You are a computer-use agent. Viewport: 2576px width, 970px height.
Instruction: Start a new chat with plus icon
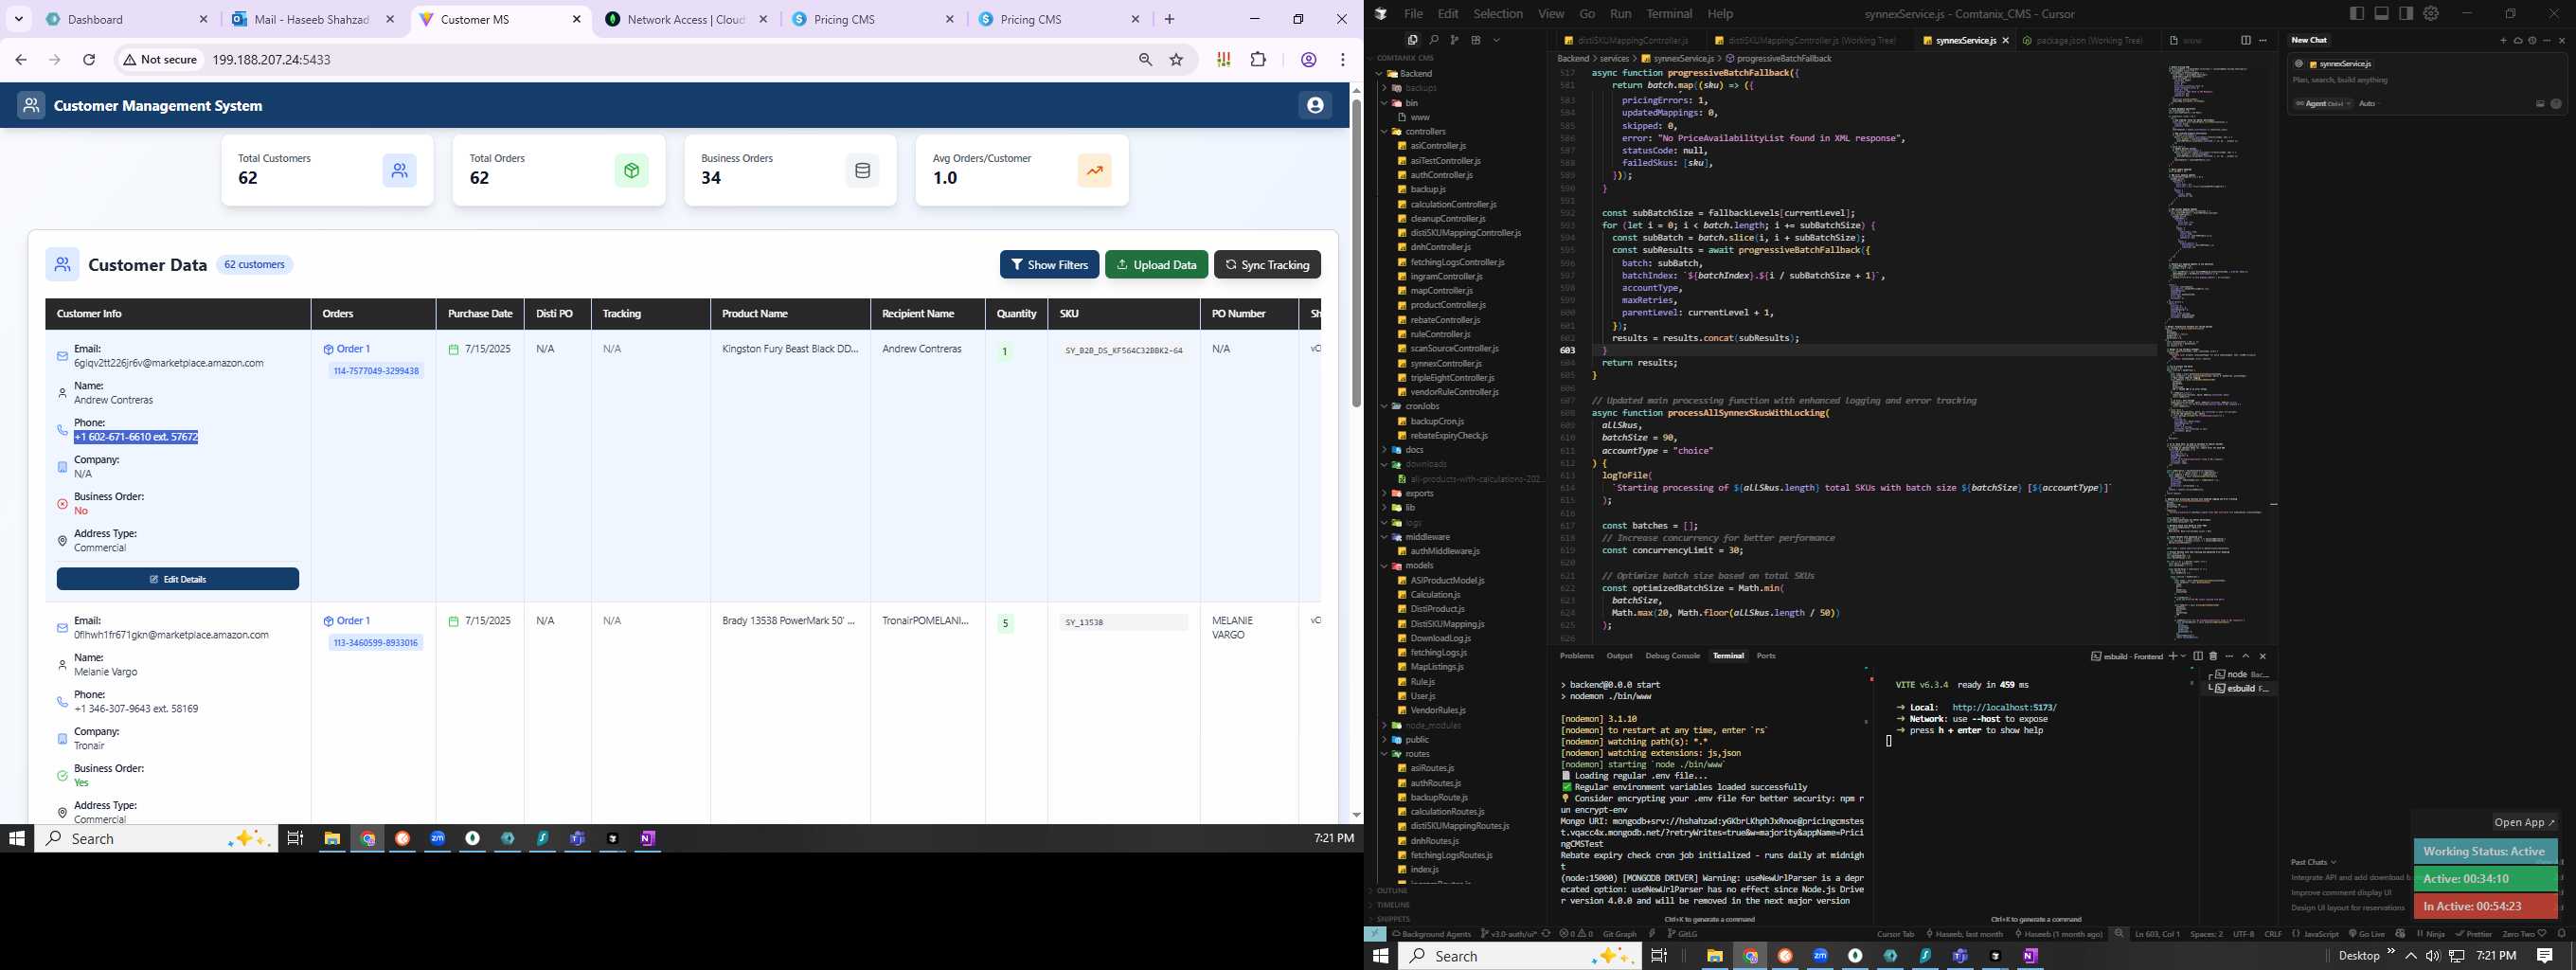(2503, 40)
